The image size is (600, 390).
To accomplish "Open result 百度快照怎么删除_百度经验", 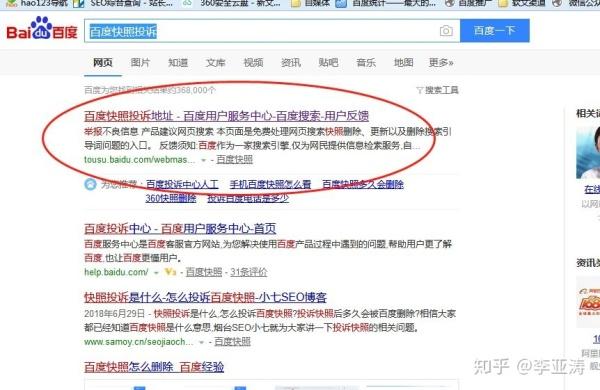I will (x=154, y=367).
